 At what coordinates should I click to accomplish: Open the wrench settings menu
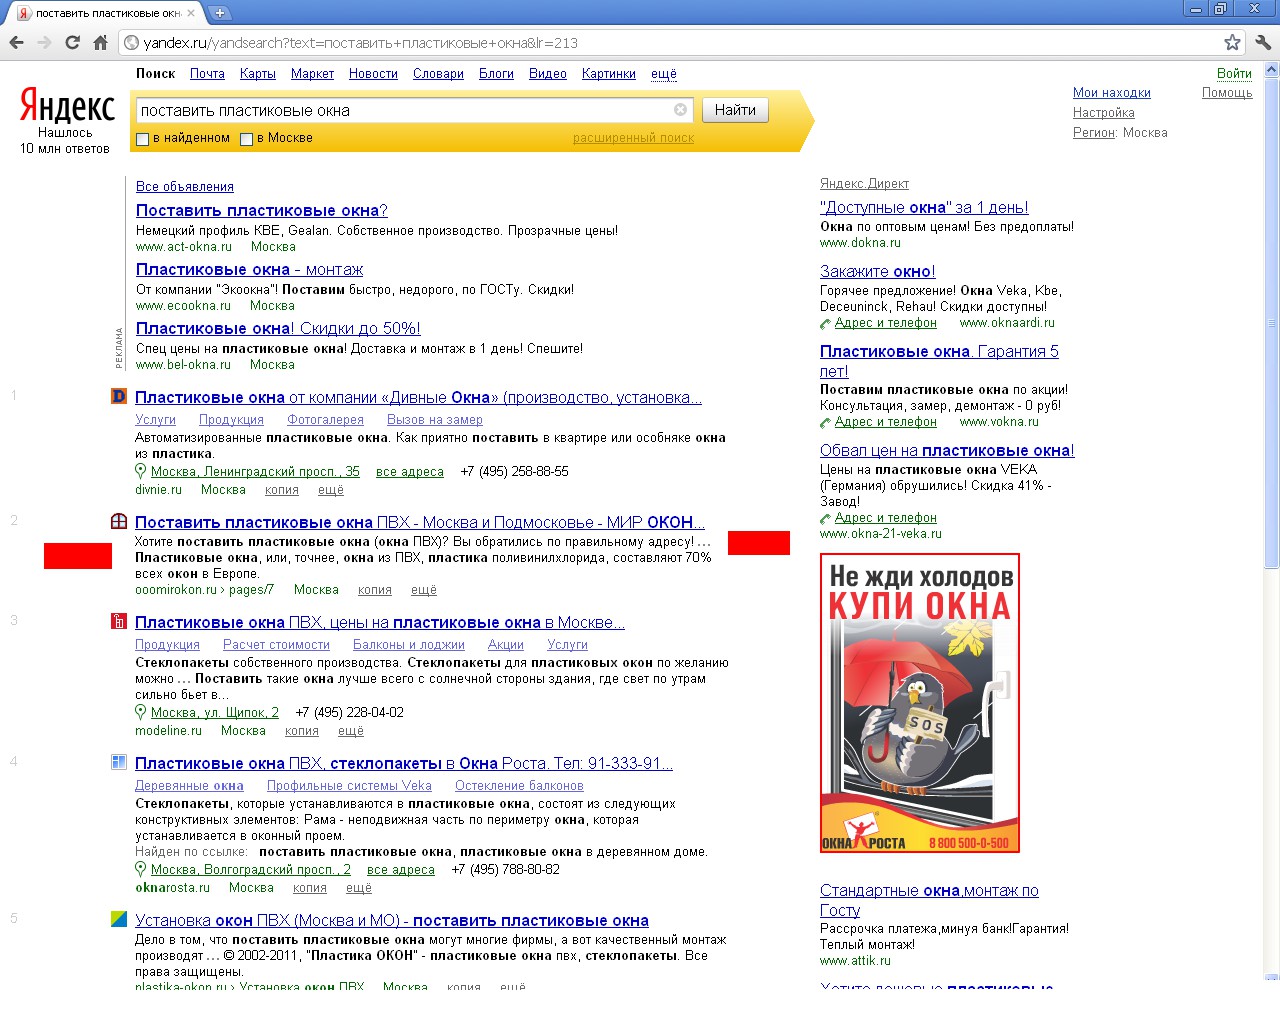[1263, 42]
